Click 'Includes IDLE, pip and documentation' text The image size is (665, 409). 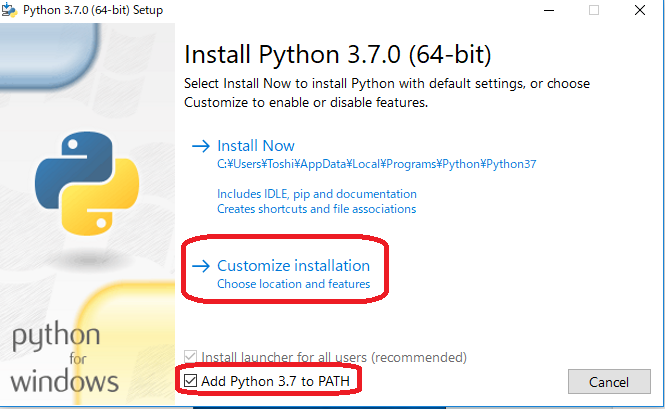[316, 193]
